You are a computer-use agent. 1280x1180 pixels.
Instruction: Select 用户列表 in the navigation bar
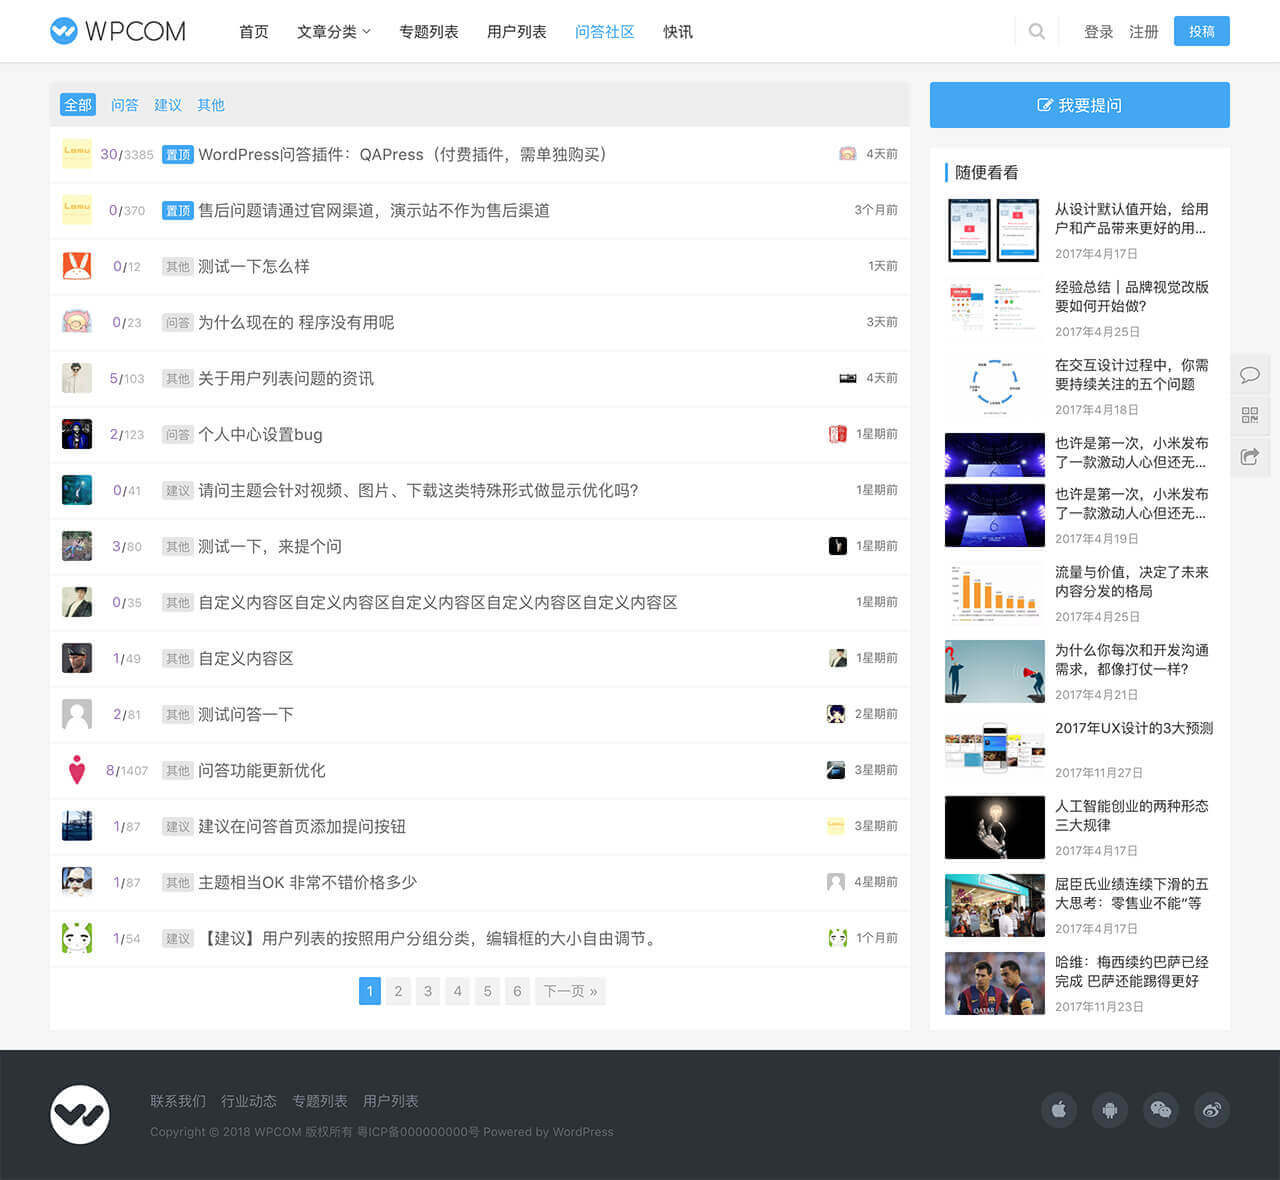[516, 31]
